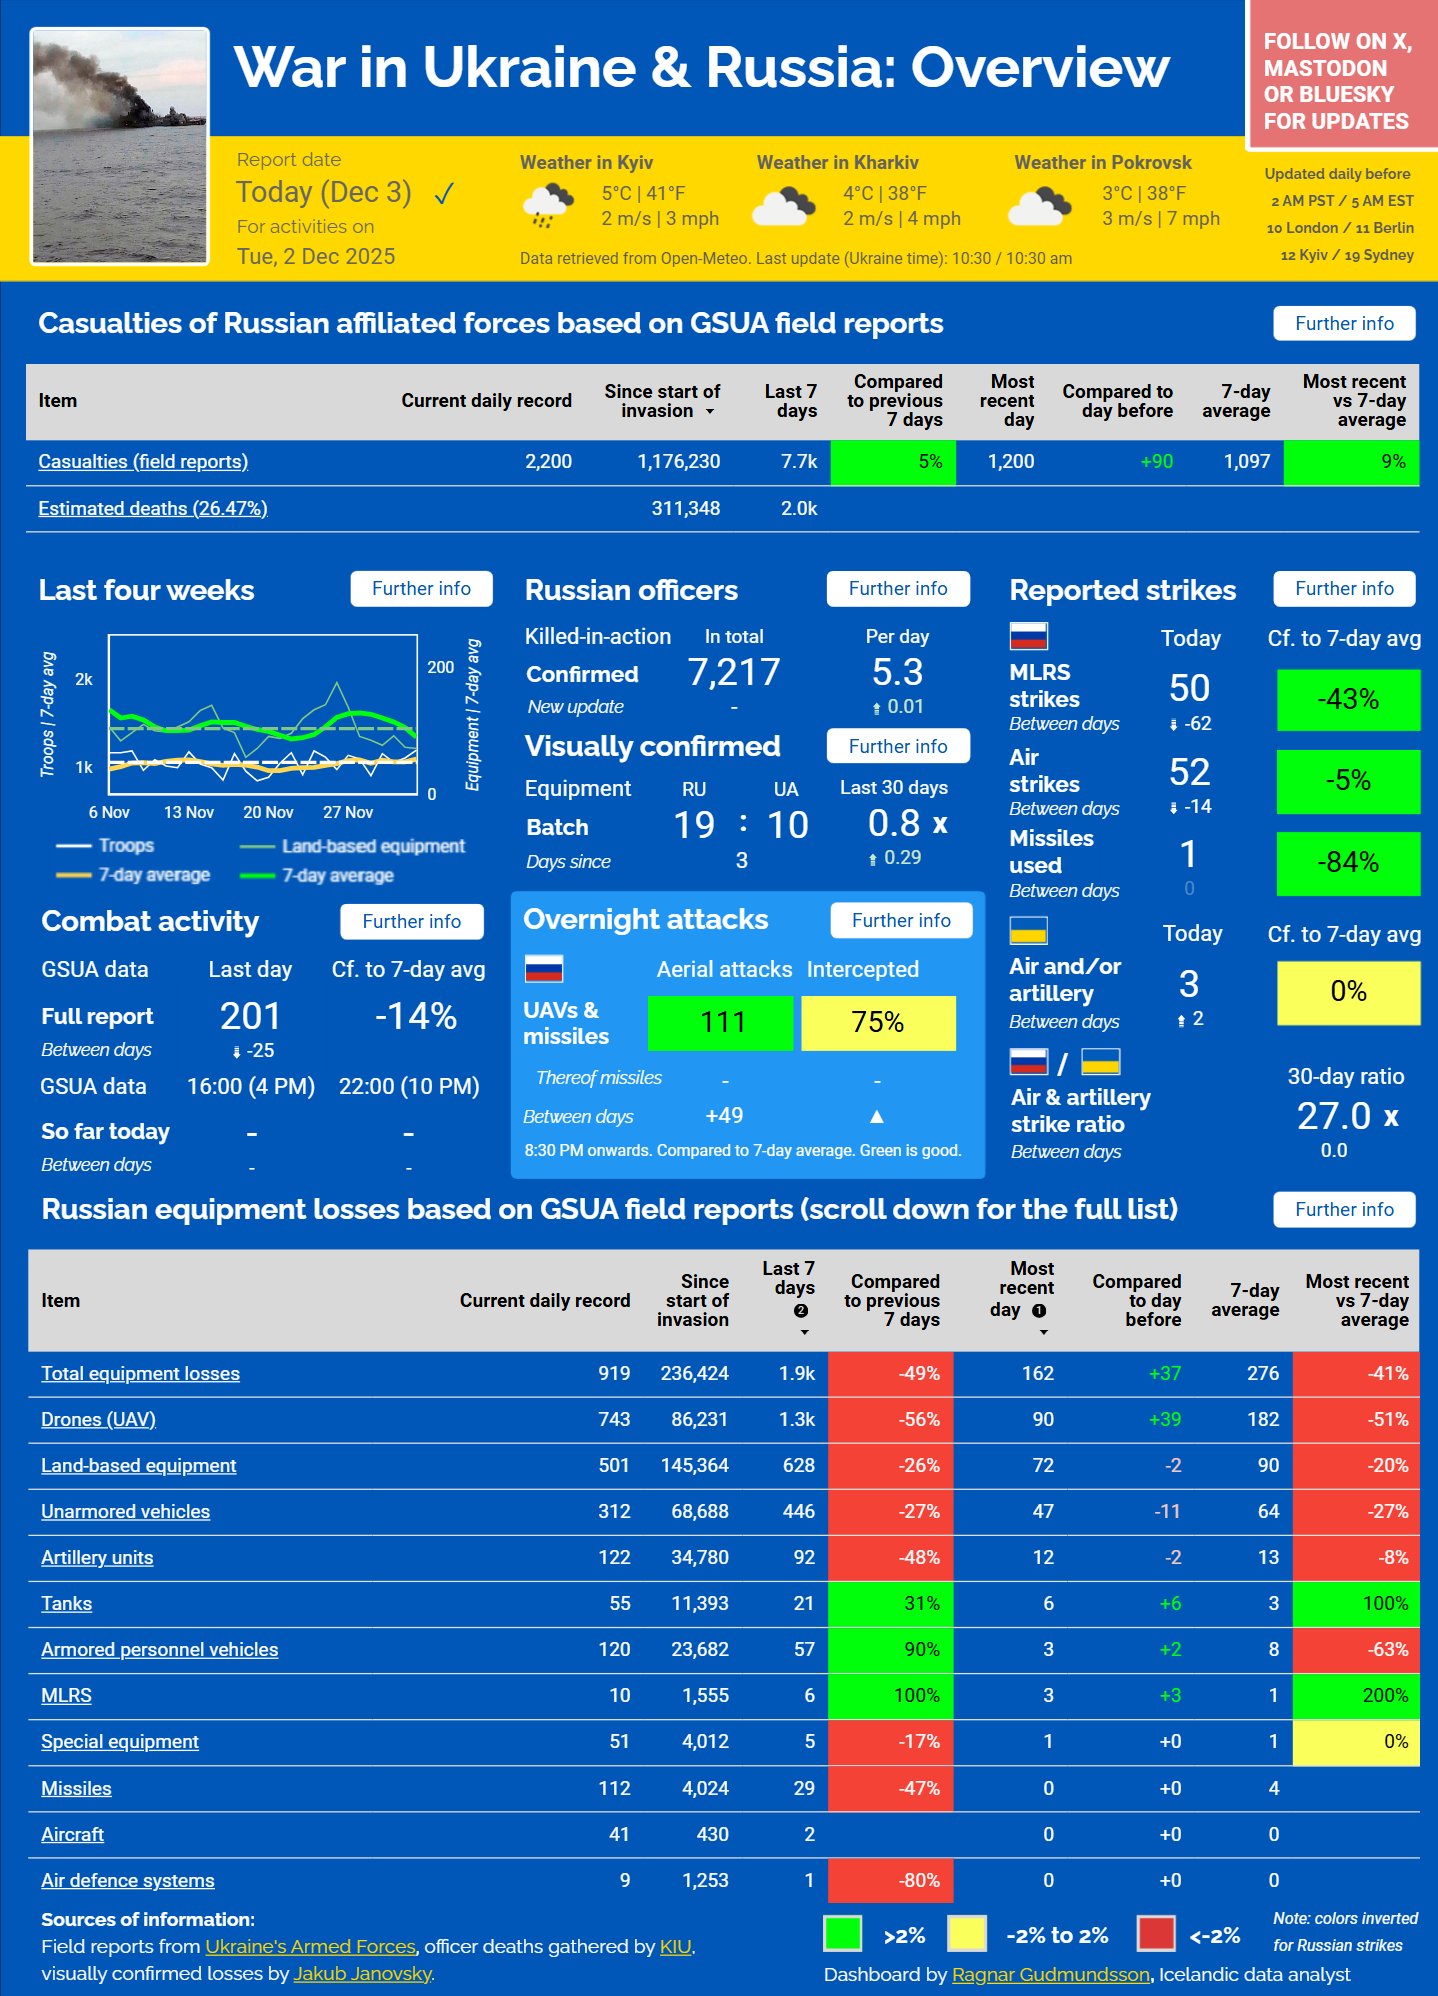This screenshot has width=1438, height=1996.
Task: Click the Full report value 201
Action: point(250,1016)
